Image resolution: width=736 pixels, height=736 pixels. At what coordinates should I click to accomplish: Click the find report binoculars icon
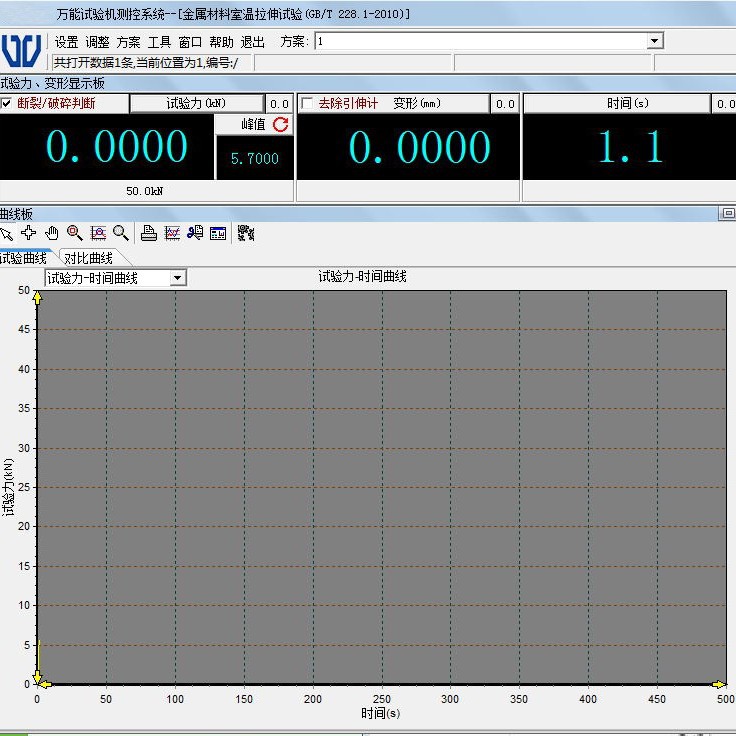pyautogui.click(x=195, y=233)
